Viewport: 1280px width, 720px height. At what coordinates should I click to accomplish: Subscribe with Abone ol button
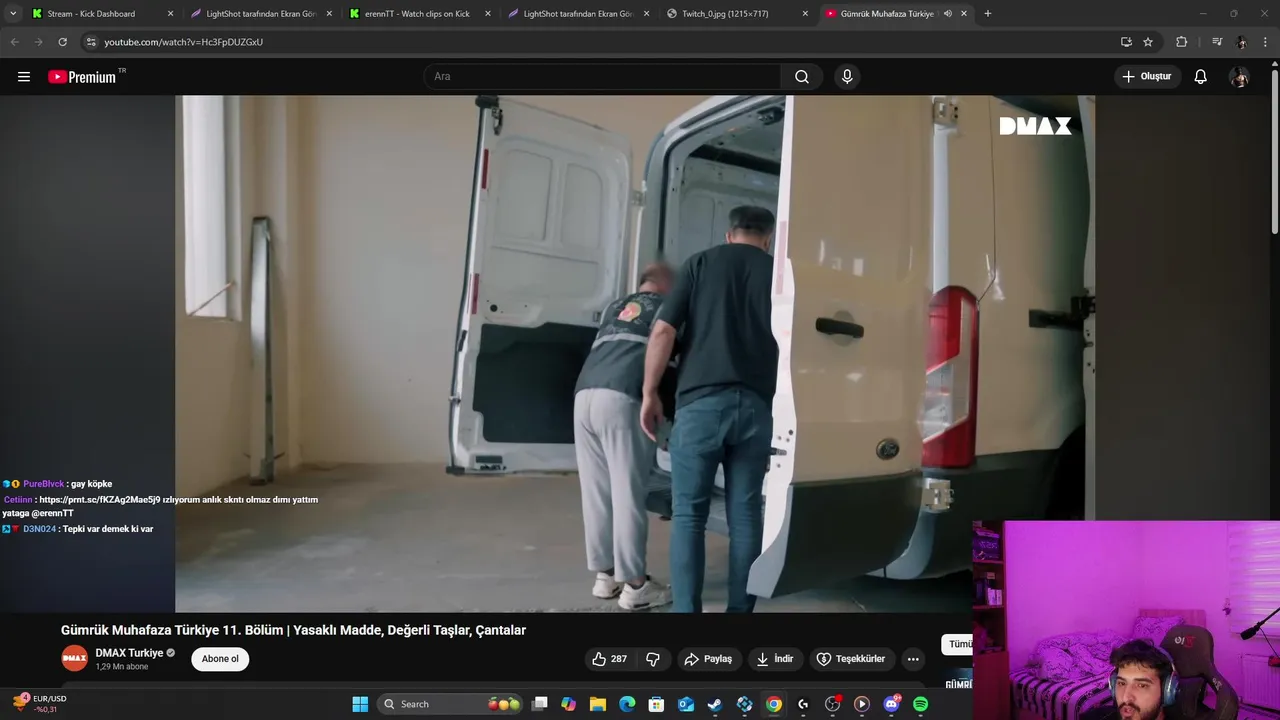pyautogui.click(x=220, y=659)
